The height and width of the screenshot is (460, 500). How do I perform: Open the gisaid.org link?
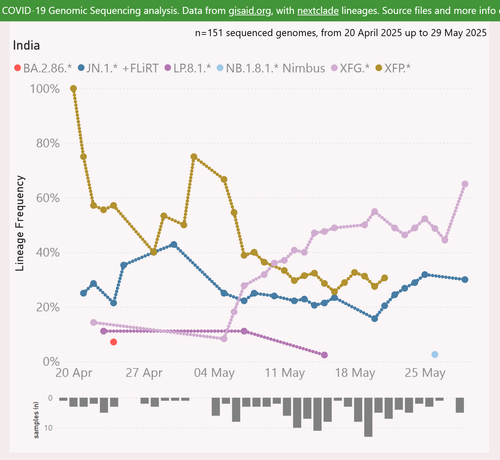(x=250, y=11)
